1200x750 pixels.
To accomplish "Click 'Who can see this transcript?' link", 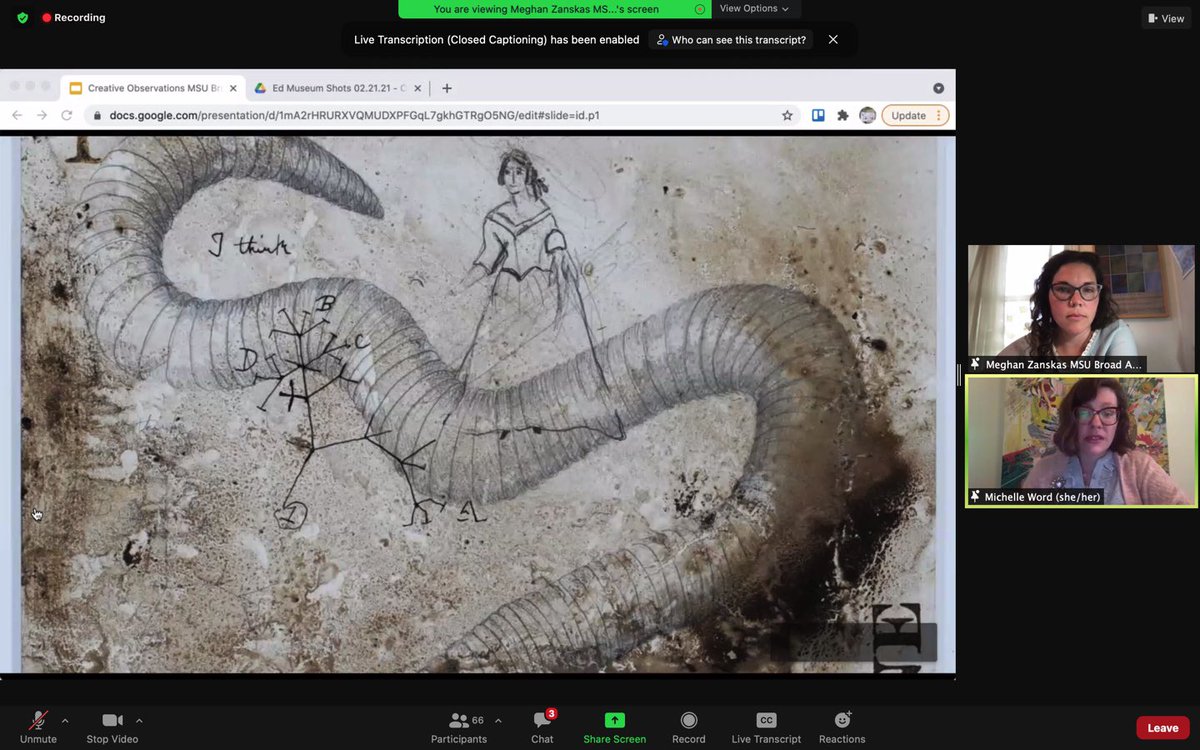I will click(731, 40).
